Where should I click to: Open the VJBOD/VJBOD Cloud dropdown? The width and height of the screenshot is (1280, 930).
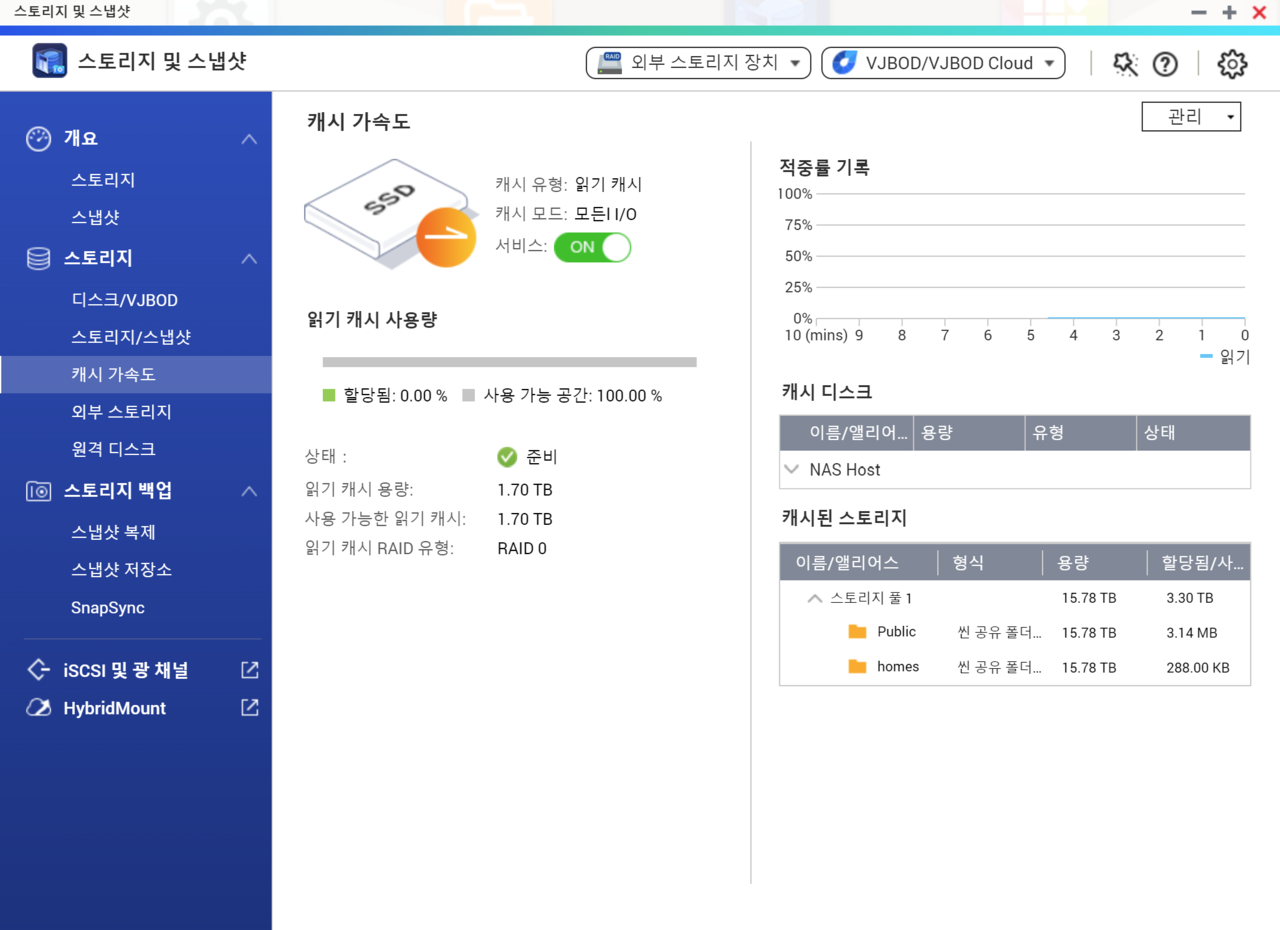tap(941, 62)
